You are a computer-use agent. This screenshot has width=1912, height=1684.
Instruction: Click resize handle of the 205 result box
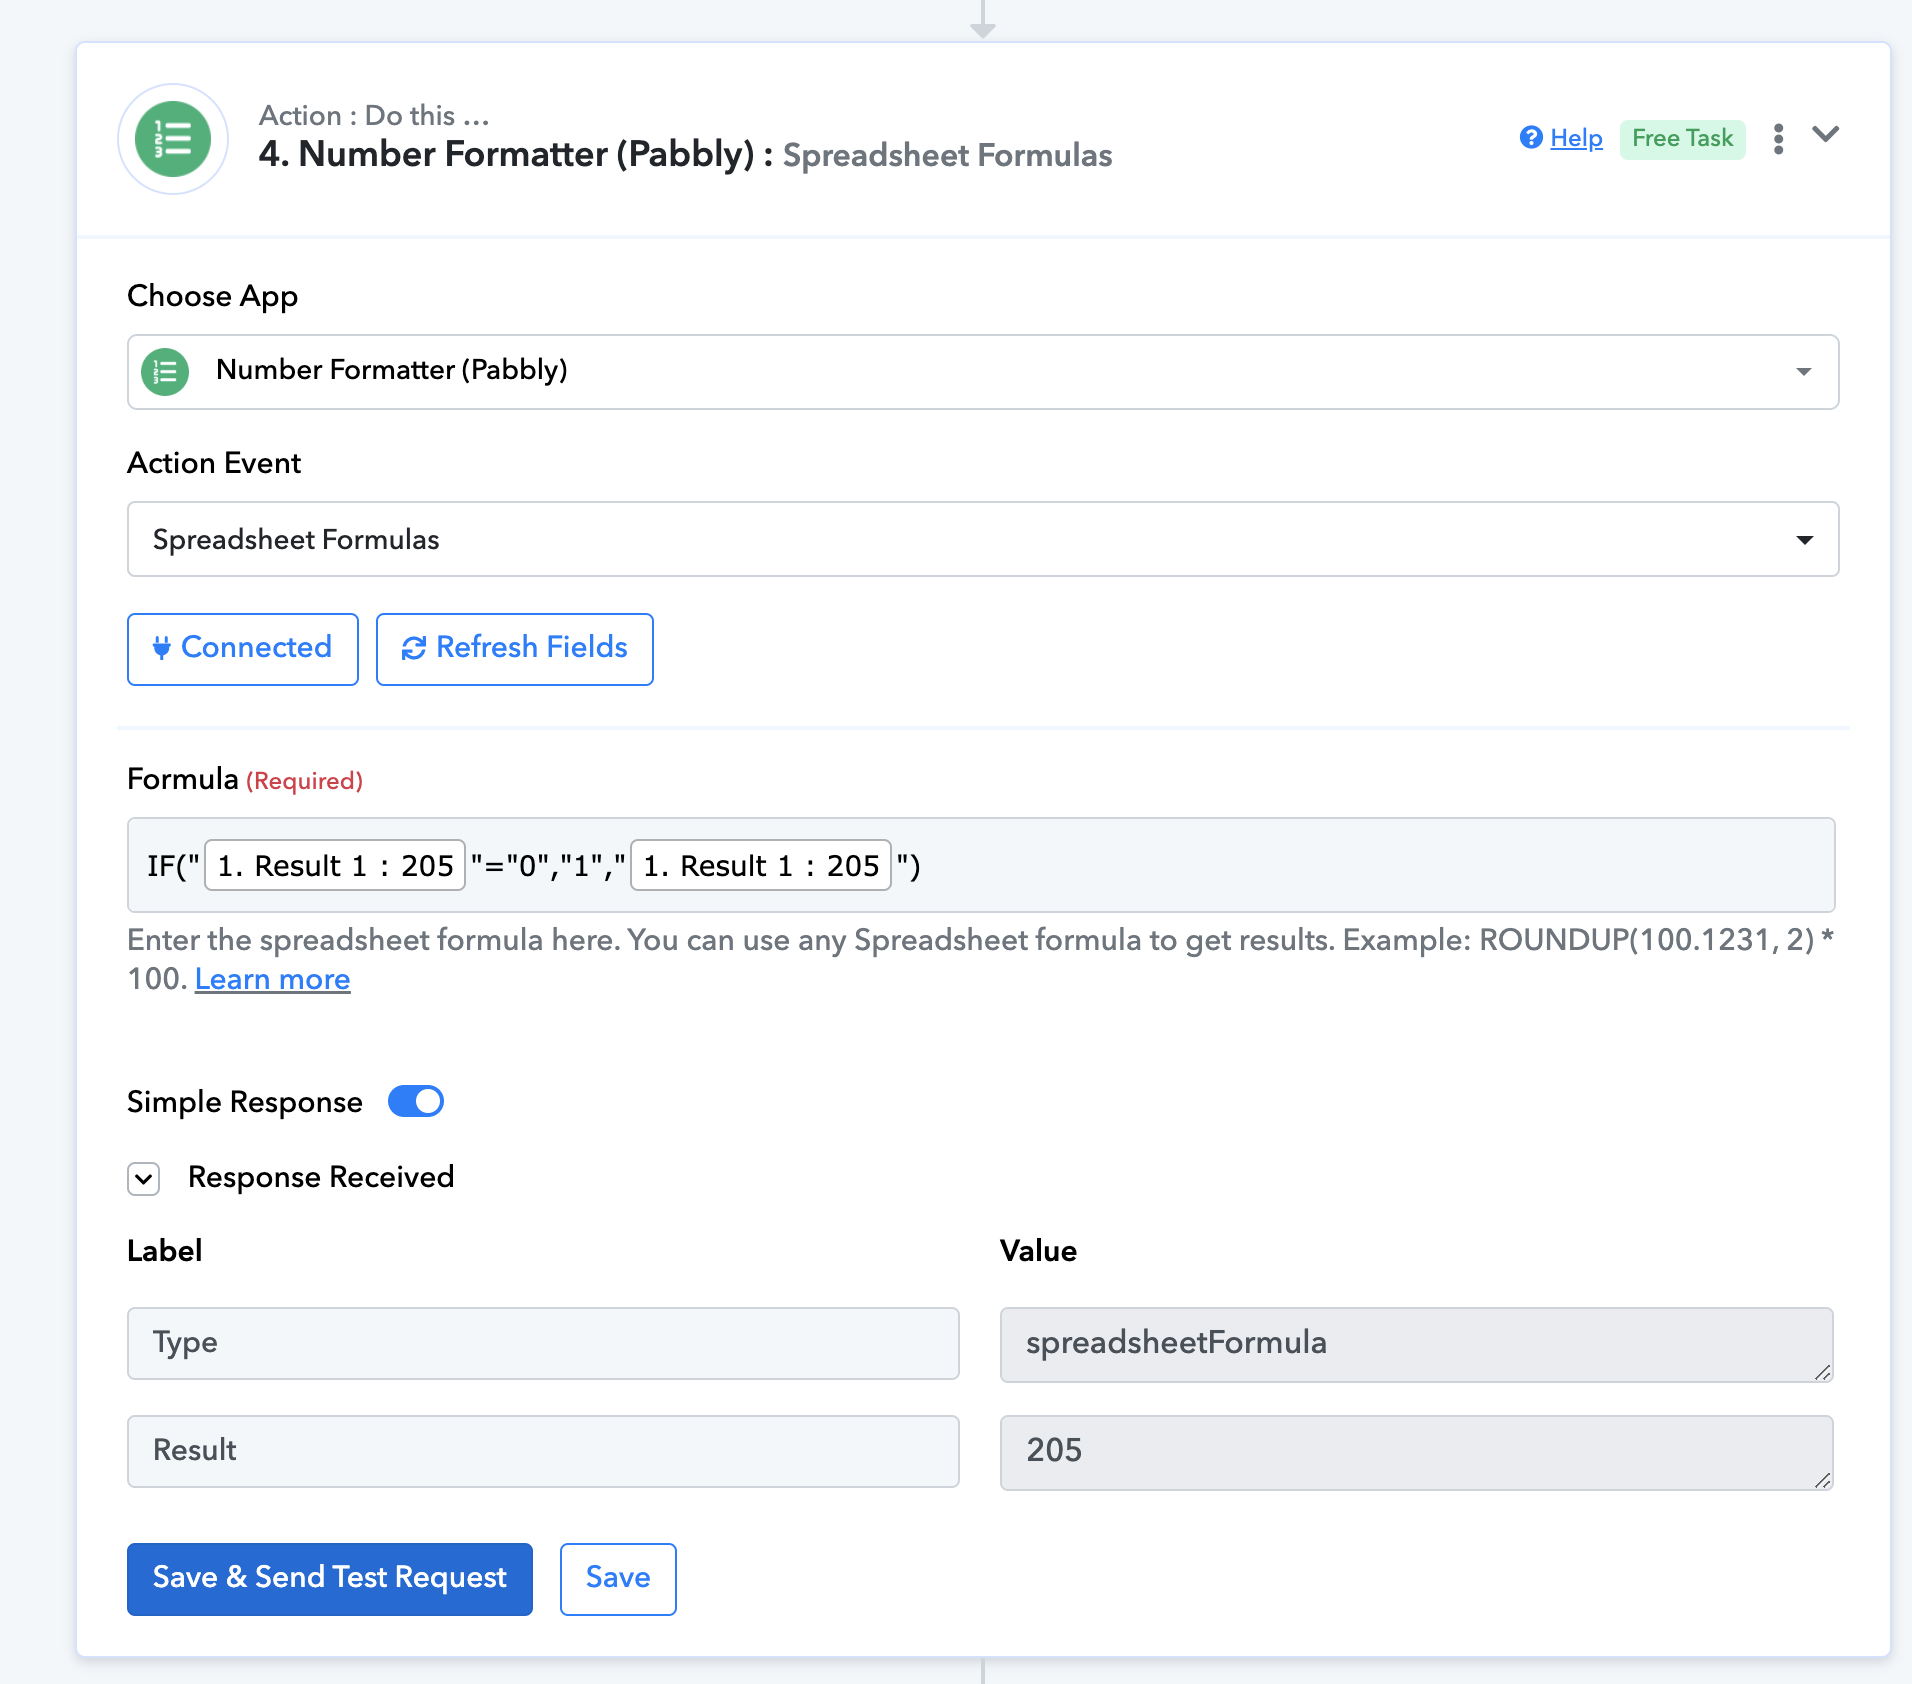point(1822,1480)
